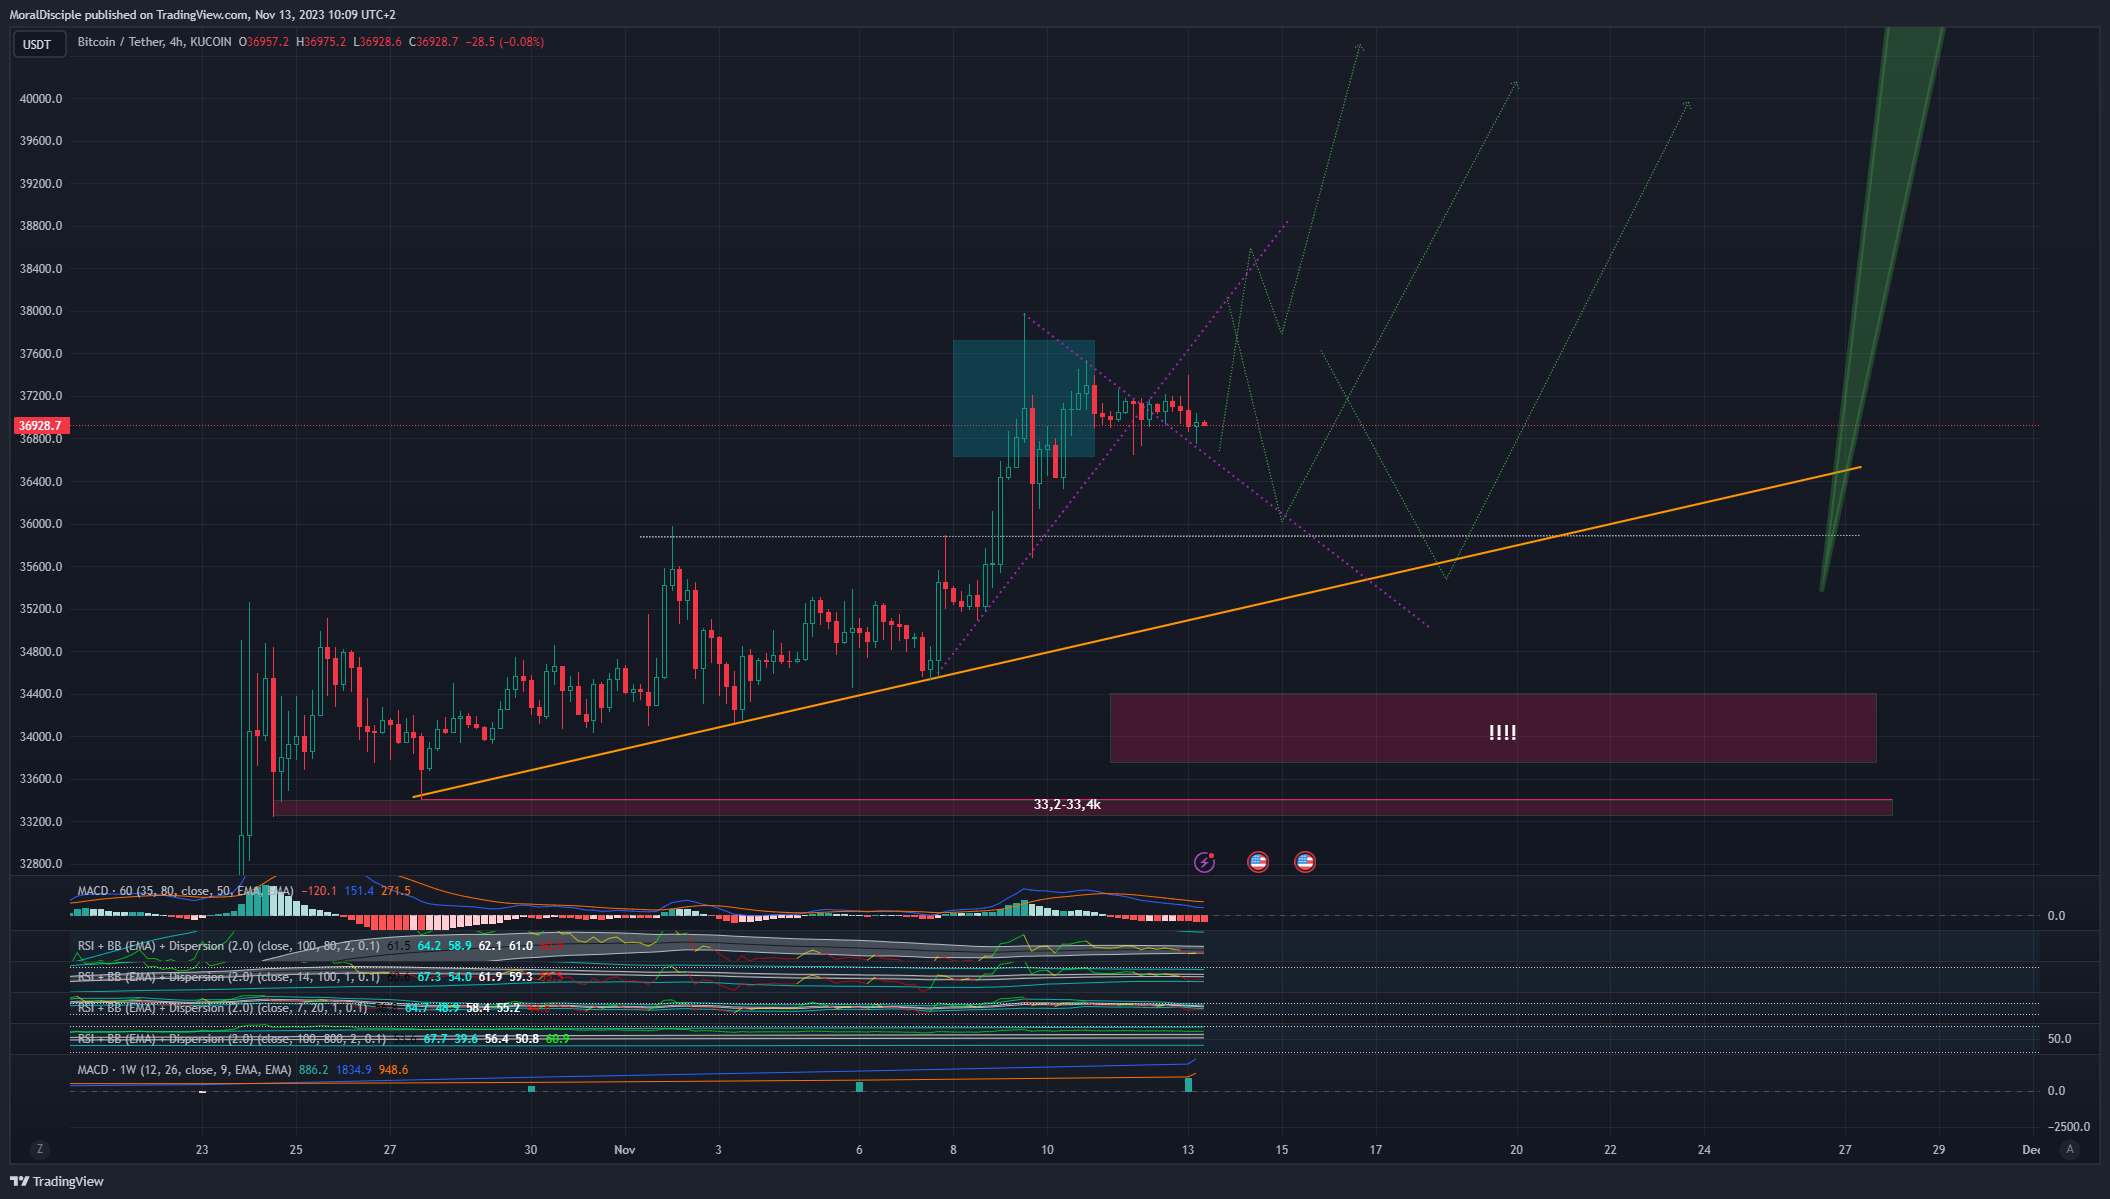This screenshot has height=1199, width=2110.
Task: Click the change value −28.5 (−0.08%)
Action: pyautogui.click(x=505, y=42)
